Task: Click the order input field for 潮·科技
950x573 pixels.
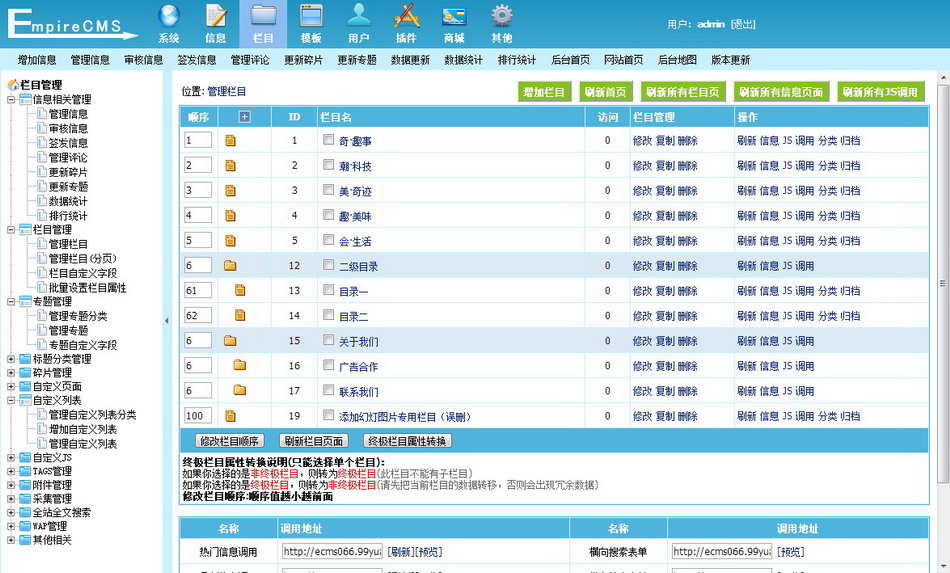Action: pos(198,165)
